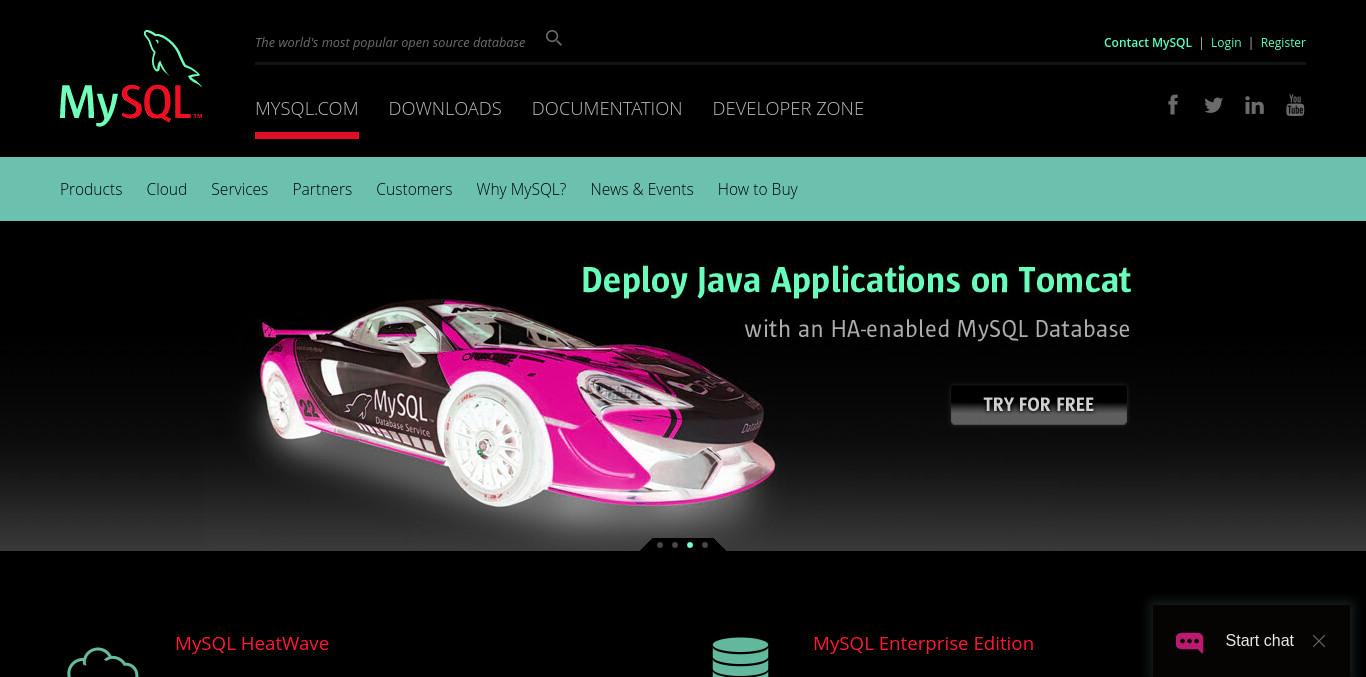Click the TRY FOR FREE button

coord(1039,404)
